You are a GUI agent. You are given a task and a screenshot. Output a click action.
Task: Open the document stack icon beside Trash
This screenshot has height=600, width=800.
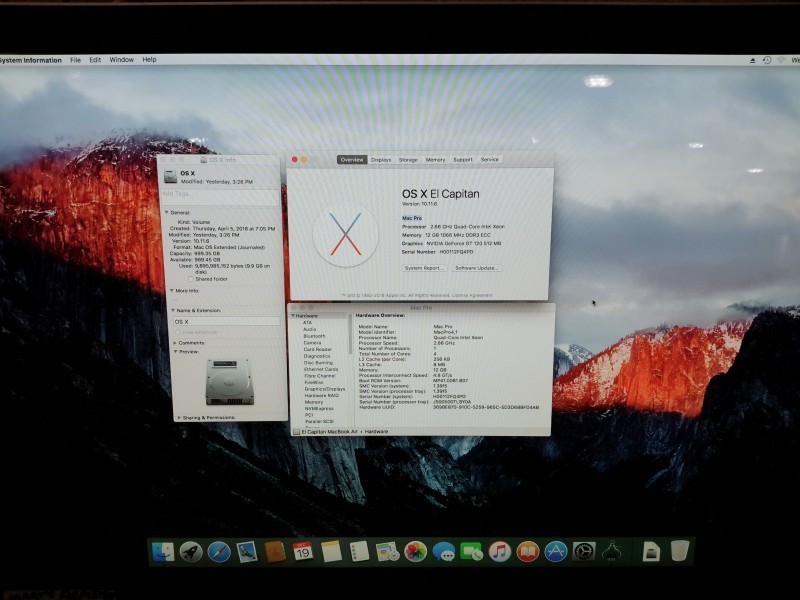pyautogui.click(x=652, y=552)
